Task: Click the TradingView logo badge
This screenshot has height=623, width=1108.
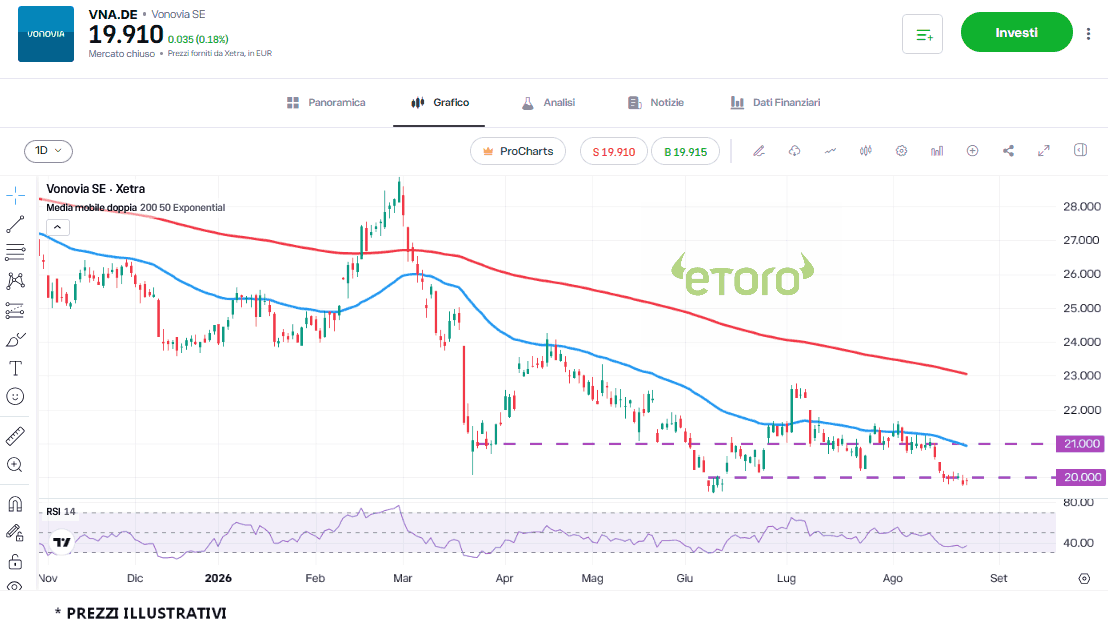Action: click(x=61, y=542)
